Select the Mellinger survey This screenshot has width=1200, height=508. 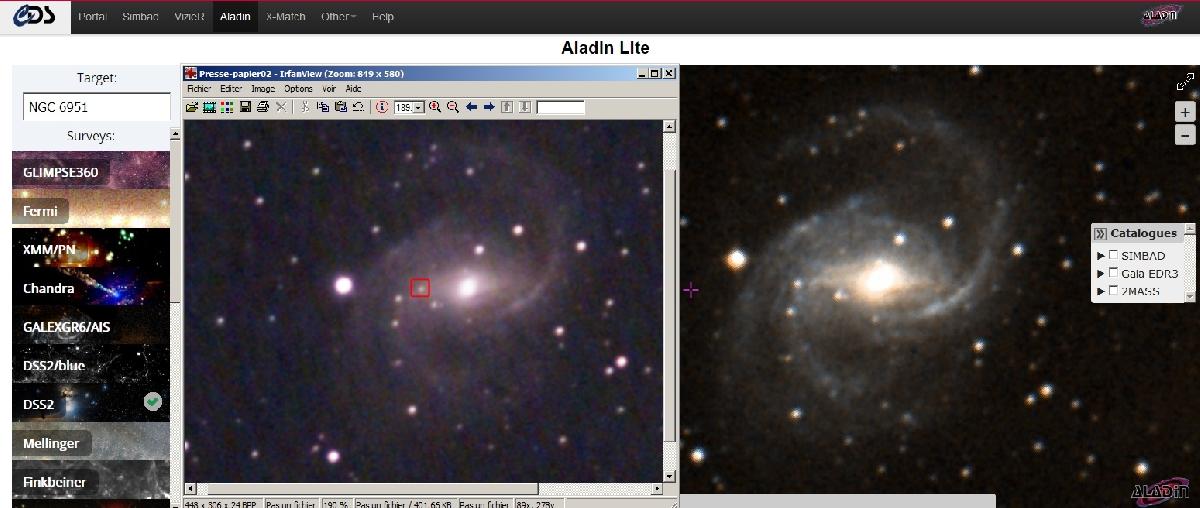click(x=91, y=442)
